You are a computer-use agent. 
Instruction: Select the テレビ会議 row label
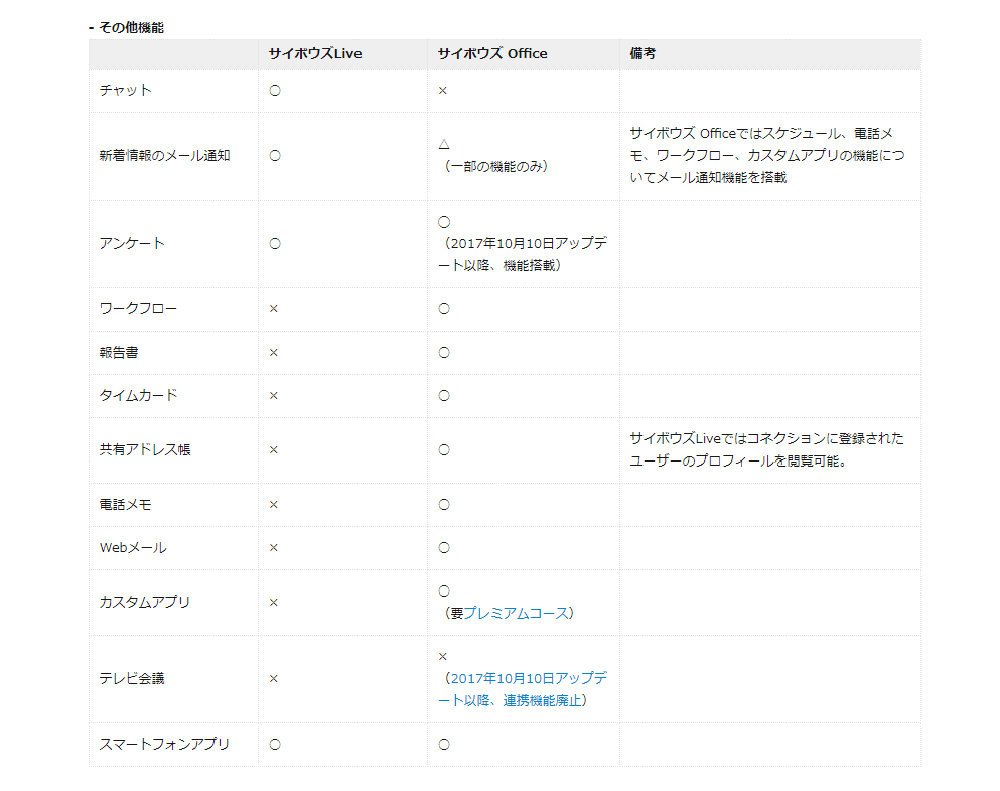(x=132, y=679)
